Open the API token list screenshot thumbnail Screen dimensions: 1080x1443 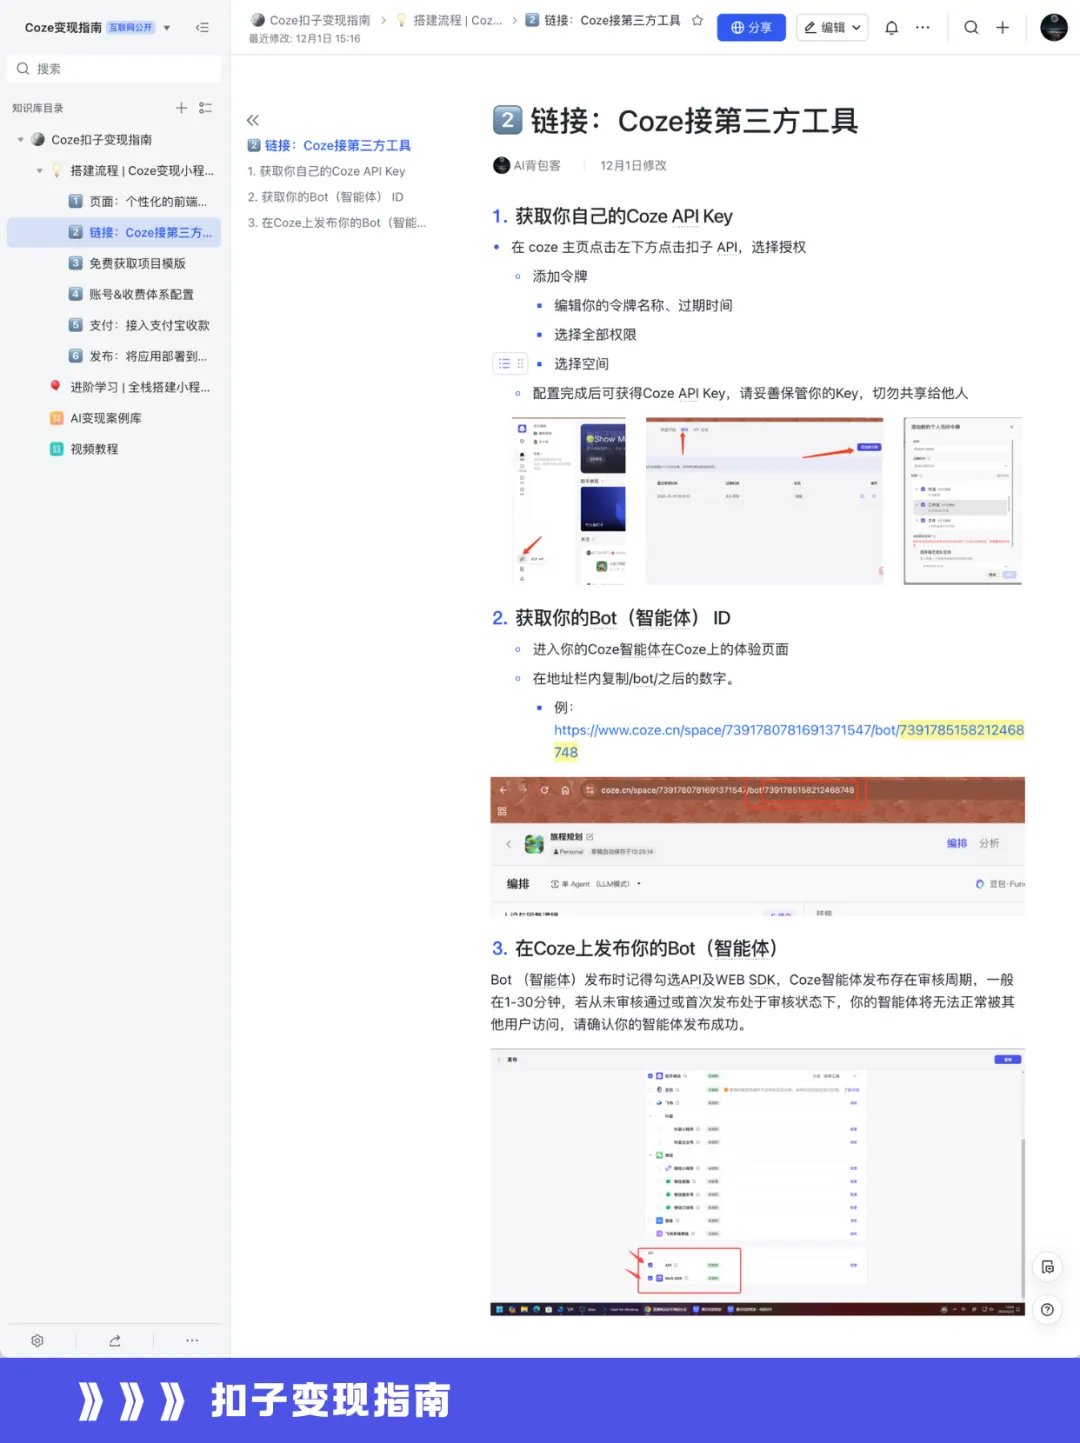point(765,501)
